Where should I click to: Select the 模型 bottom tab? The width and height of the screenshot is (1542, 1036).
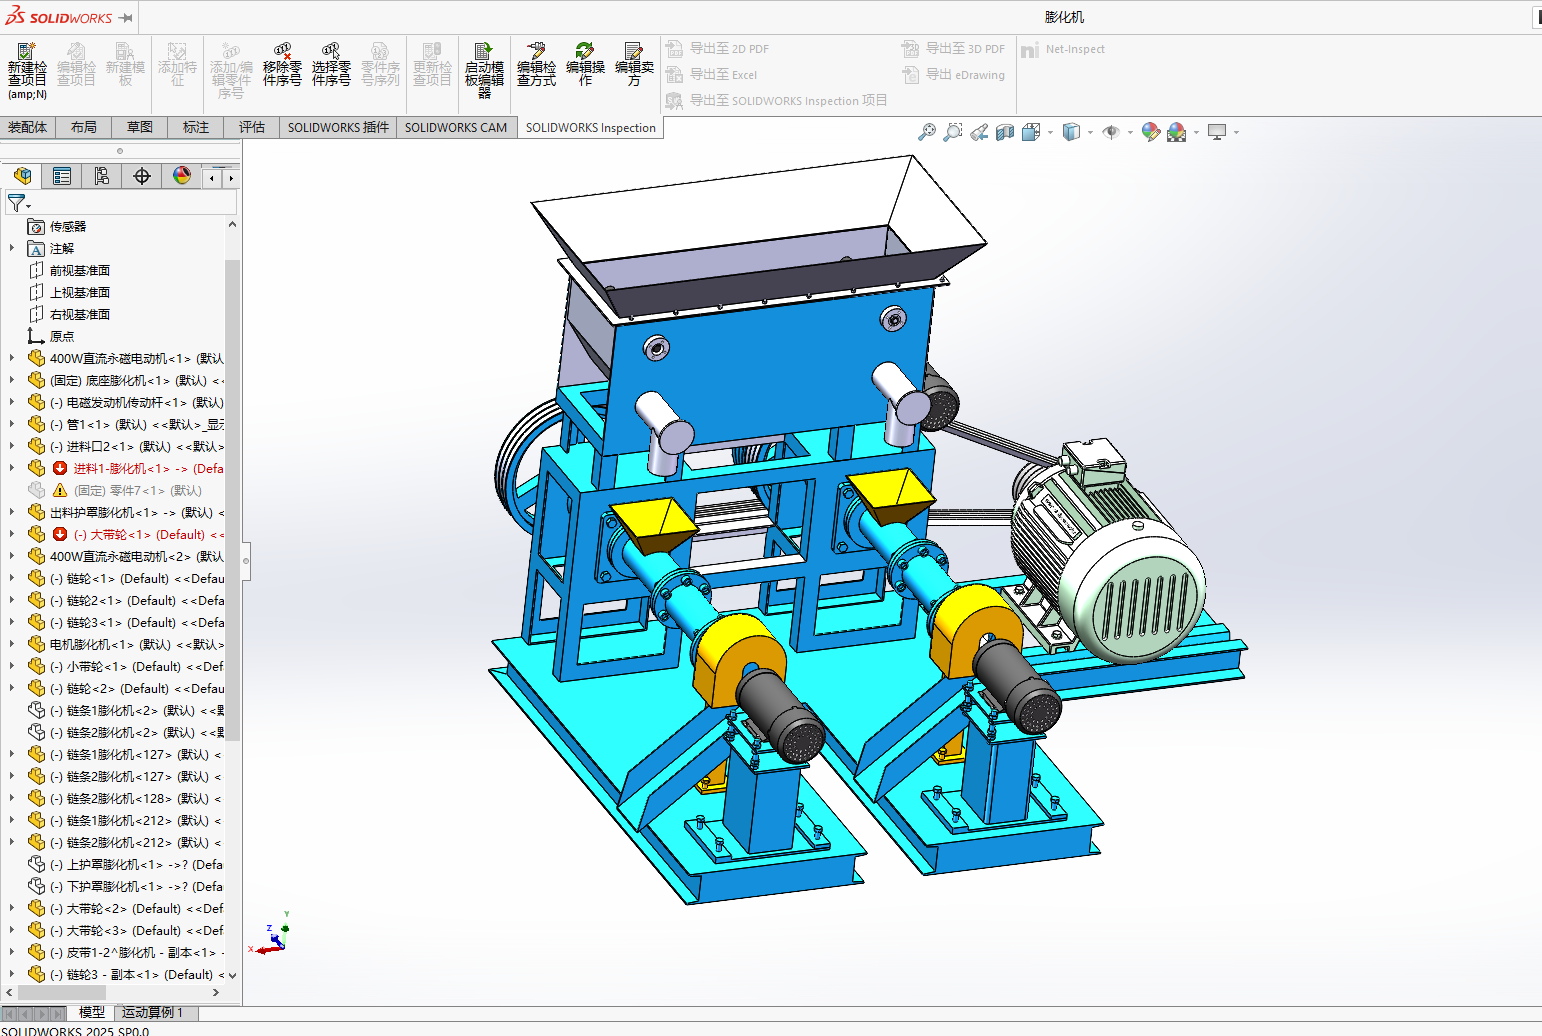click(x=92, y=1013)
